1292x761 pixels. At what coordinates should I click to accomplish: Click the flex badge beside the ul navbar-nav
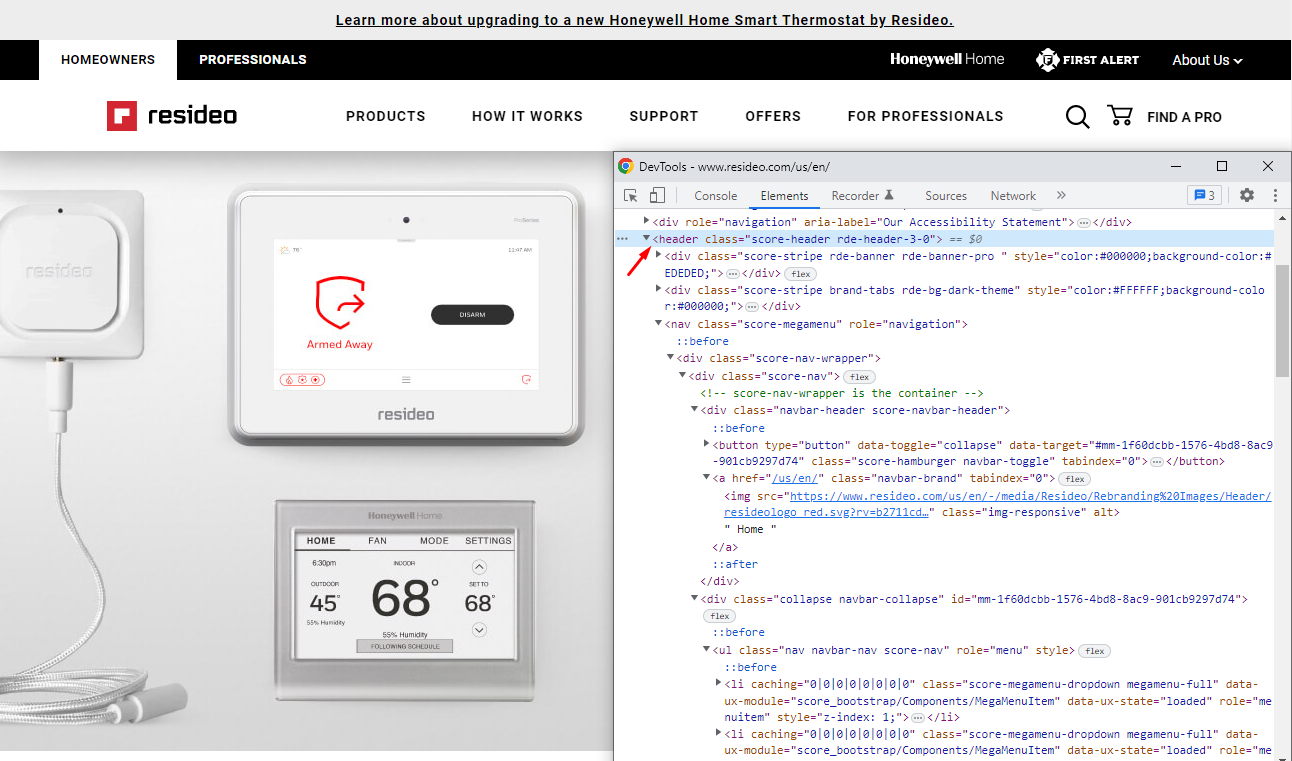click(x=1094, y=651)
